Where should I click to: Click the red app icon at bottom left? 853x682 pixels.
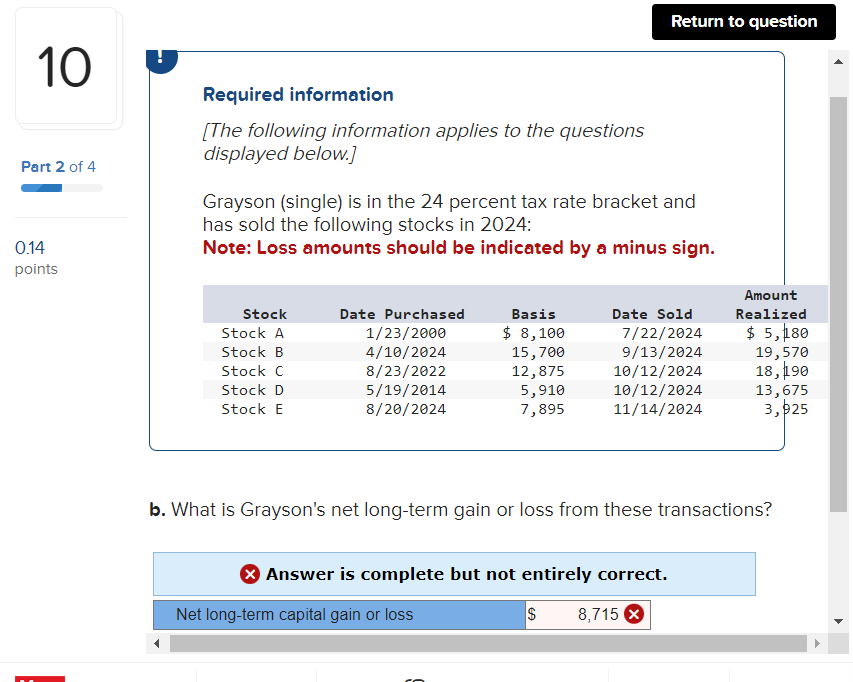coord(39,677)
